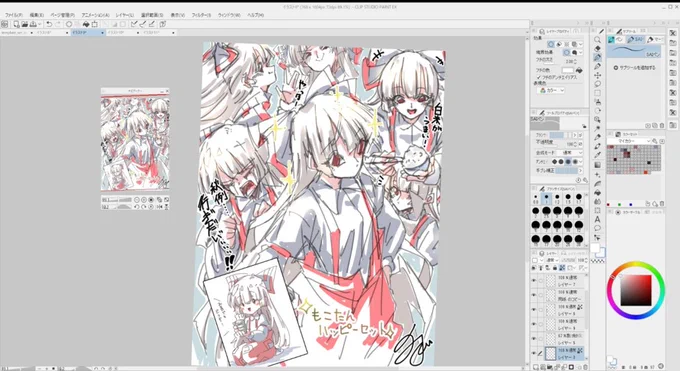Click the New document toolbar icon
The width and height of the screenshot is (680, 371).
16,24
